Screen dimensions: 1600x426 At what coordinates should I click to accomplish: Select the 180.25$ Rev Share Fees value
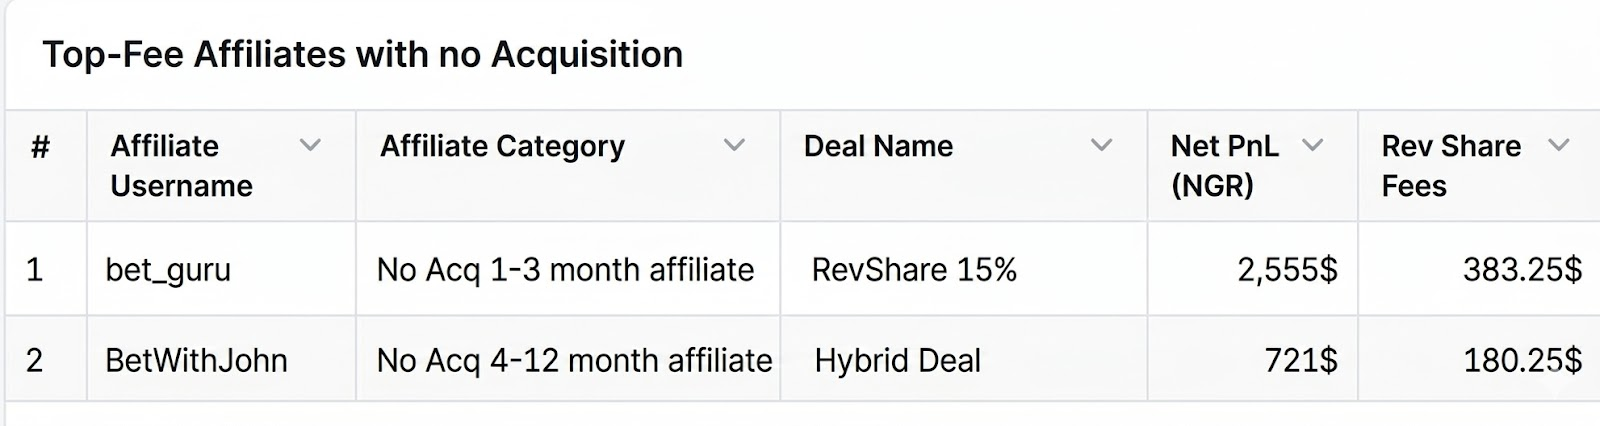pos(1522,360)
